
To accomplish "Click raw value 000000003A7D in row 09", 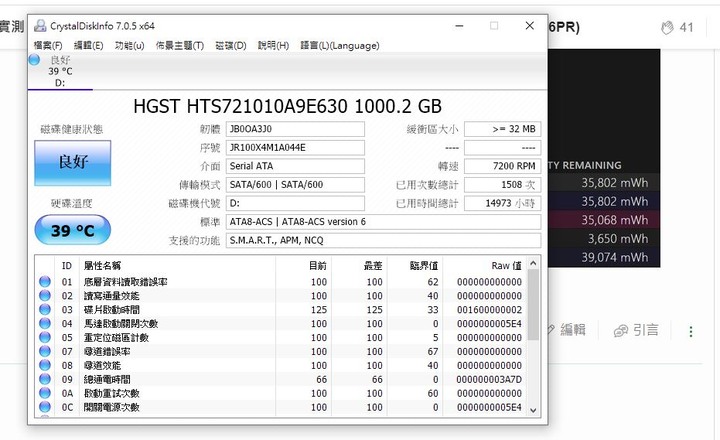I will (x=489, y=379).
